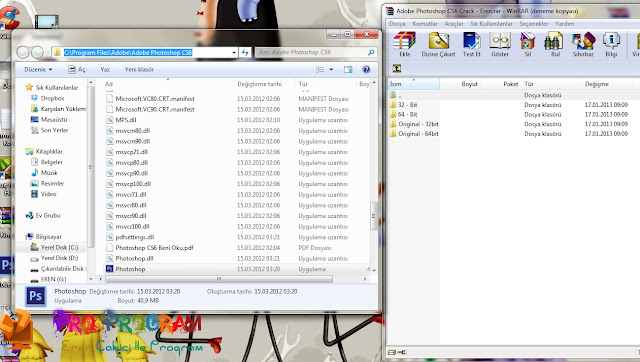This screenshot has width=640, height=362.
Task: Open the Düzenle dropdown menu
Action: tap(38, 69)
